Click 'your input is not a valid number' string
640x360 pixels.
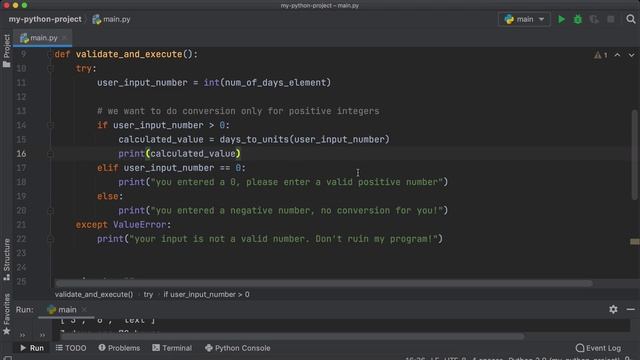(x=284, y=239)
